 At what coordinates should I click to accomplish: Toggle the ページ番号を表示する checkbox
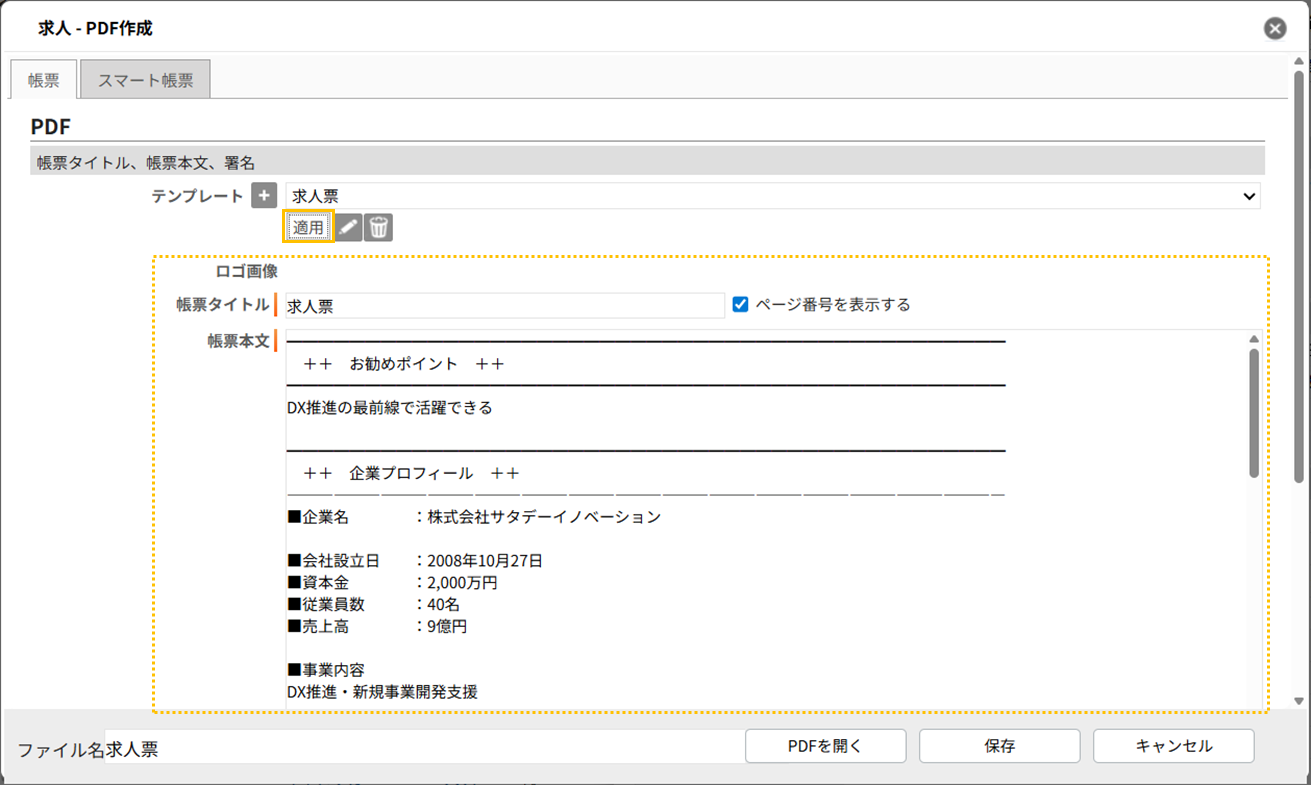pyautogui.click(x=740, y=305)
